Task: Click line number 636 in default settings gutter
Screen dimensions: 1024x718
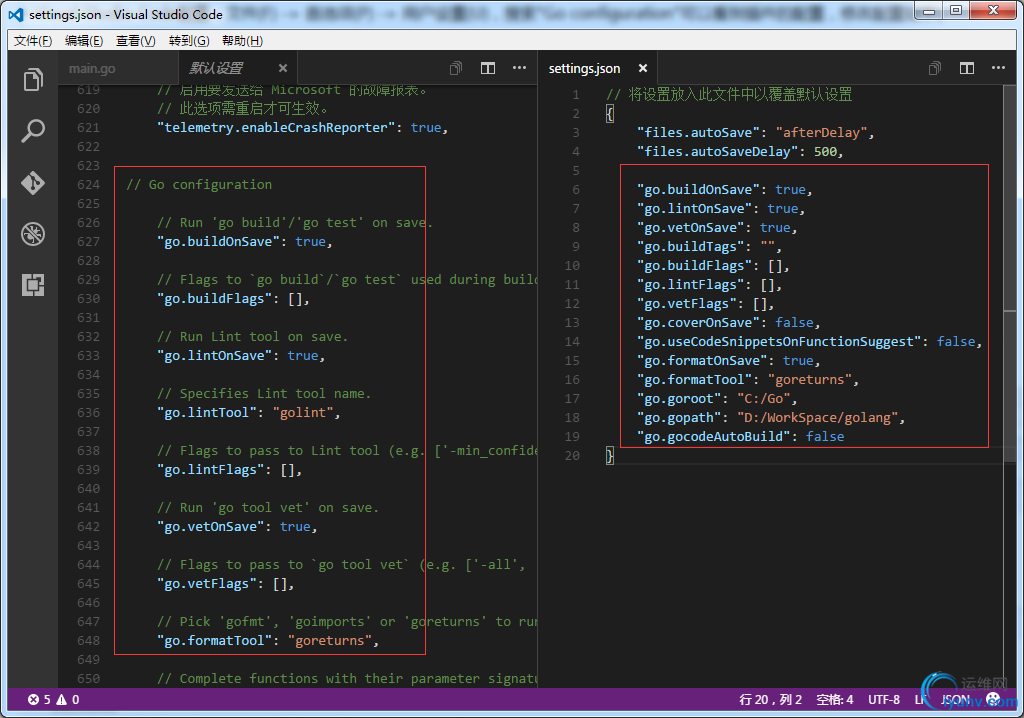Action: (88, 413)
